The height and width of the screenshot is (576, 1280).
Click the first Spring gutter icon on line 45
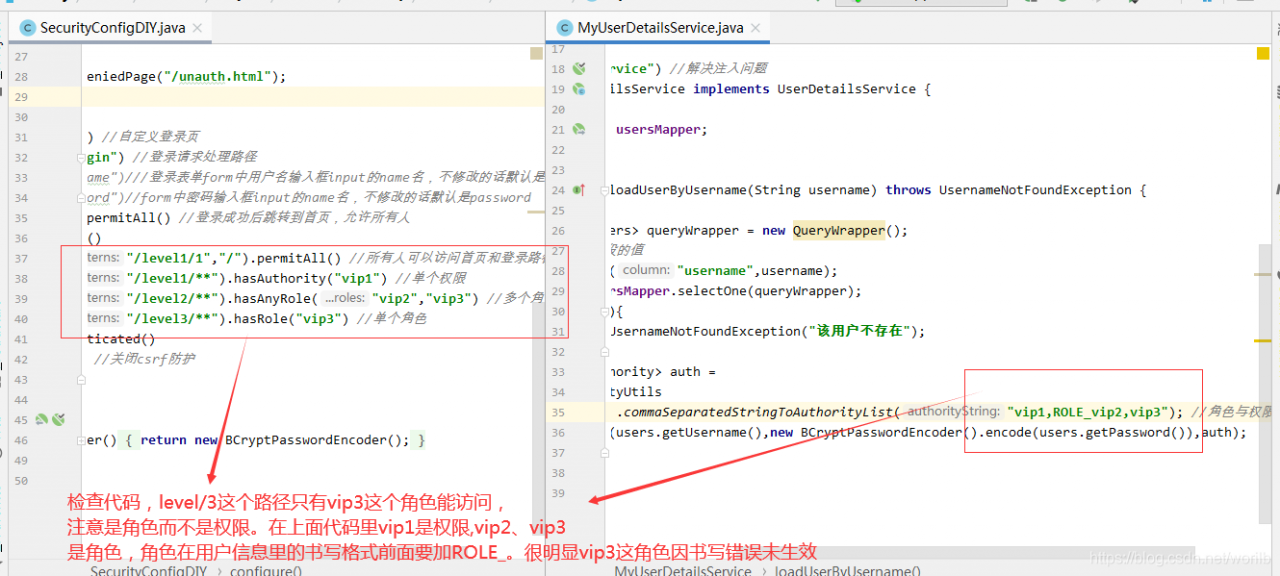(x=42, y=420)
